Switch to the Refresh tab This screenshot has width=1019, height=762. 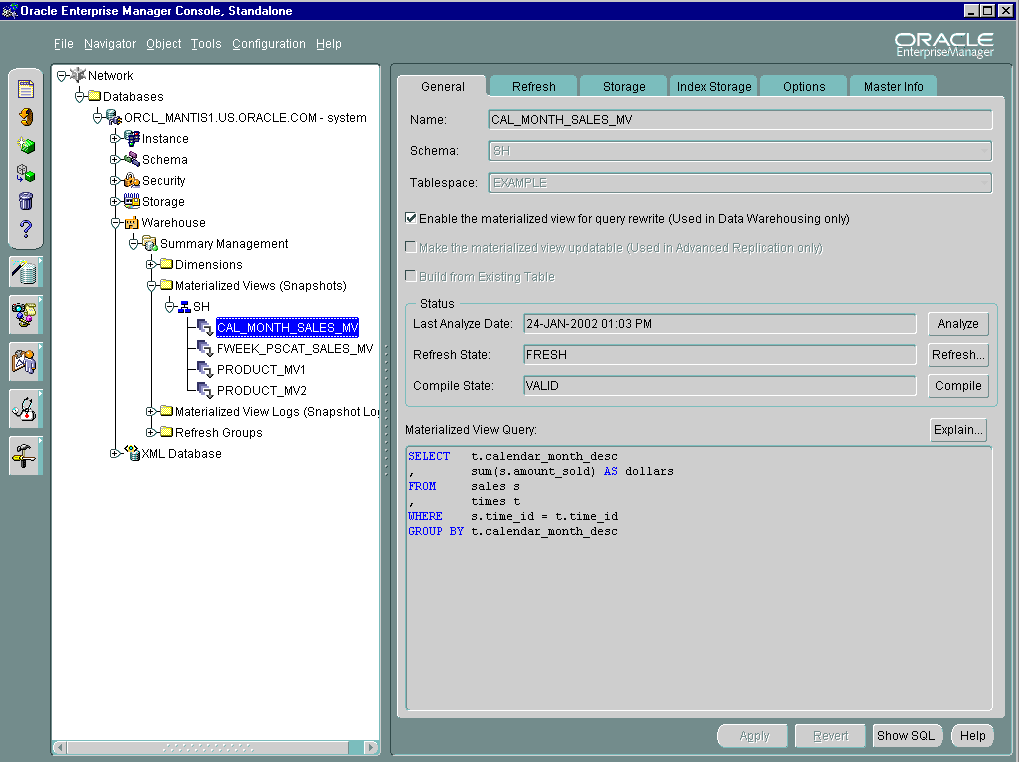533,87
